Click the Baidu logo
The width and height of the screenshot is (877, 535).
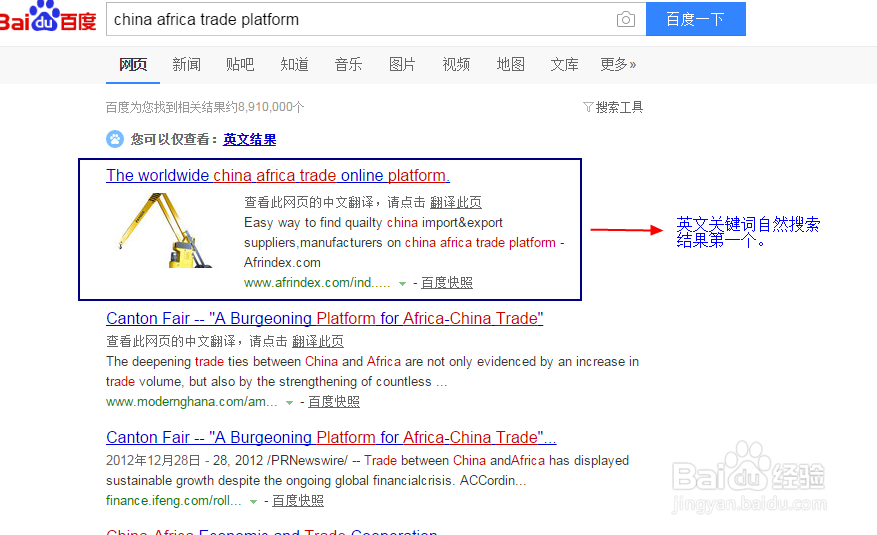pyautogui.click(x=48, y=17)
